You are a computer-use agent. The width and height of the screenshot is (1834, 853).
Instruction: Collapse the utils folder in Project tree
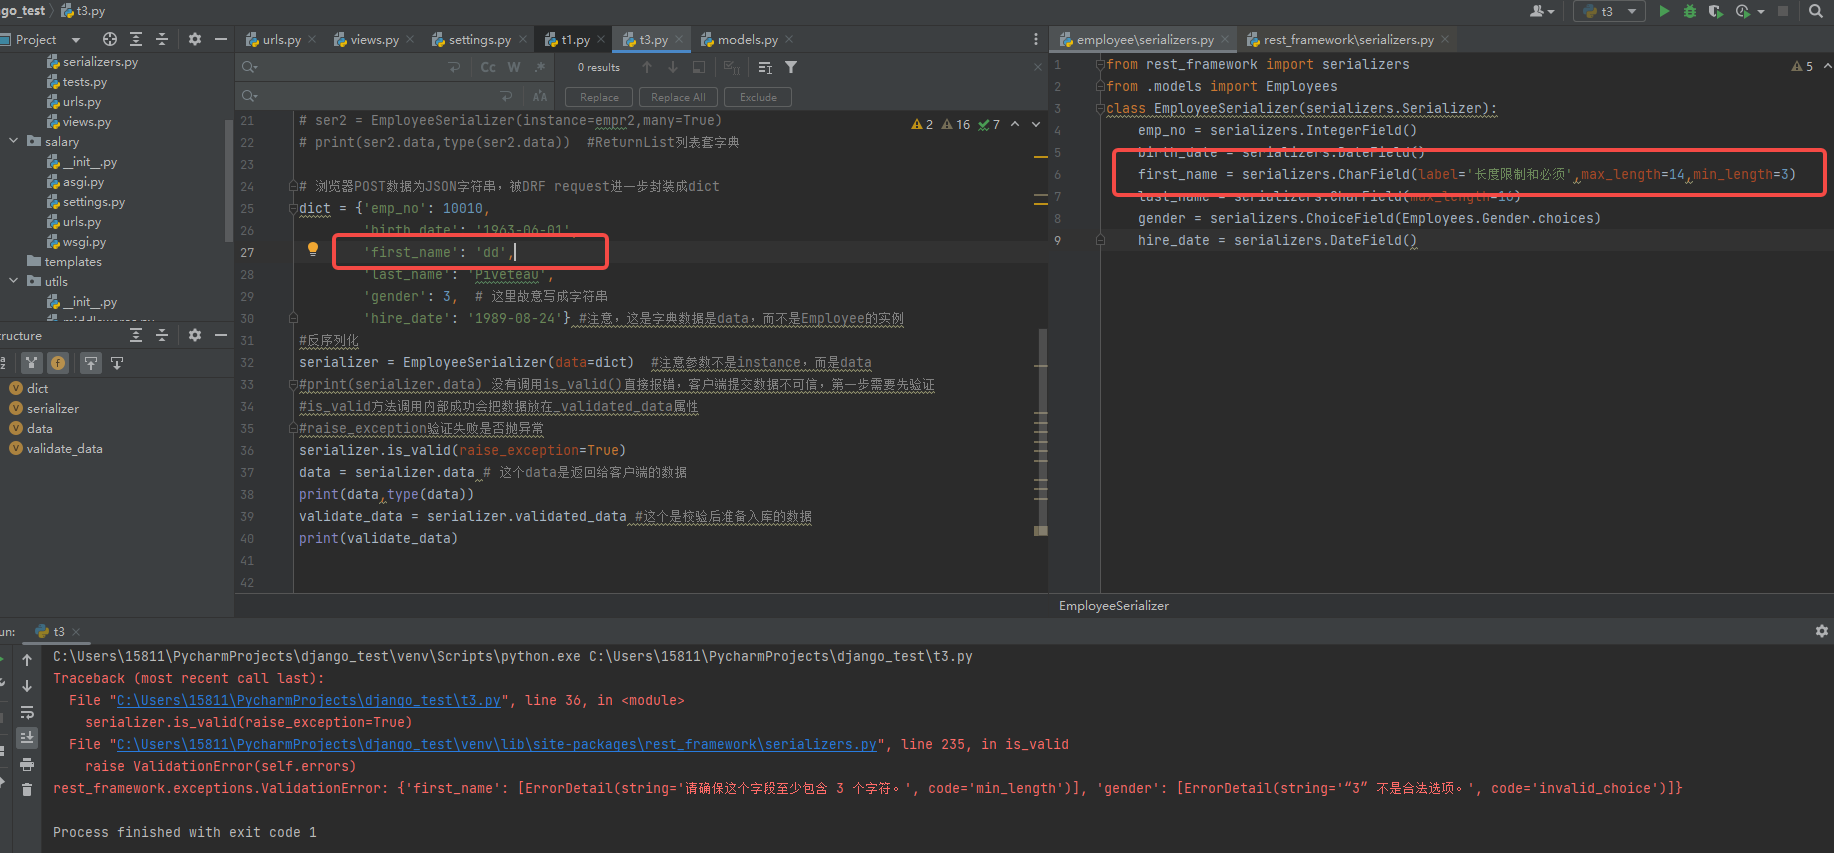coord(14,281)
